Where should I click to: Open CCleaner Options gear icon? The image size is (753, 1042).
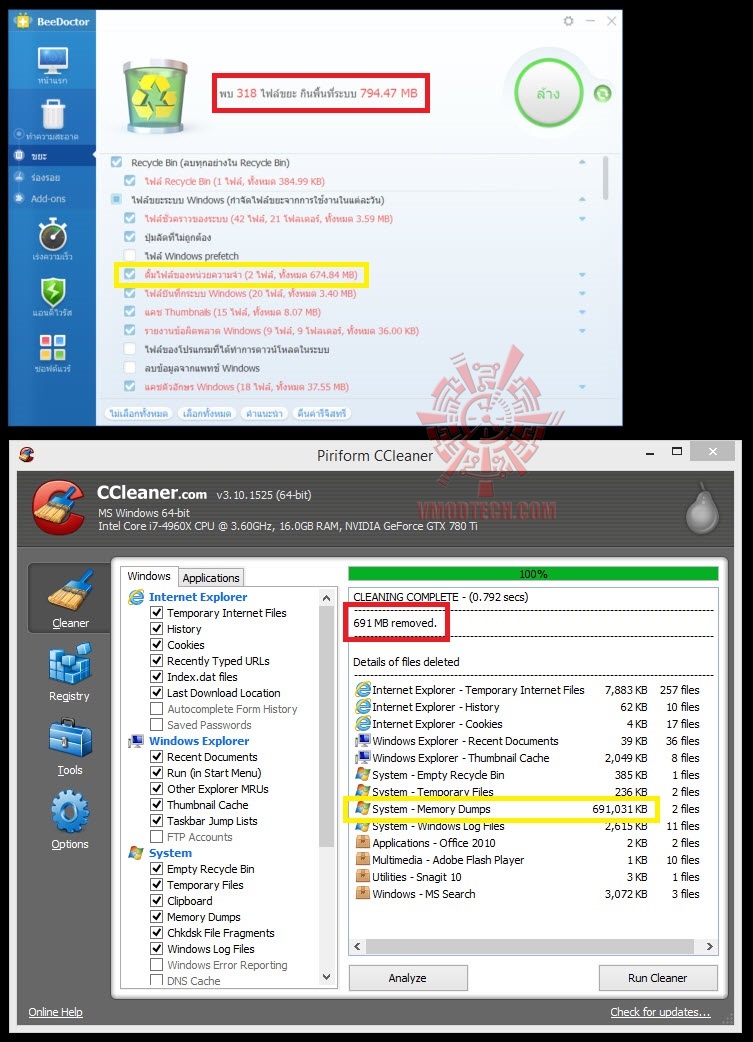click(x=70, y=811)
